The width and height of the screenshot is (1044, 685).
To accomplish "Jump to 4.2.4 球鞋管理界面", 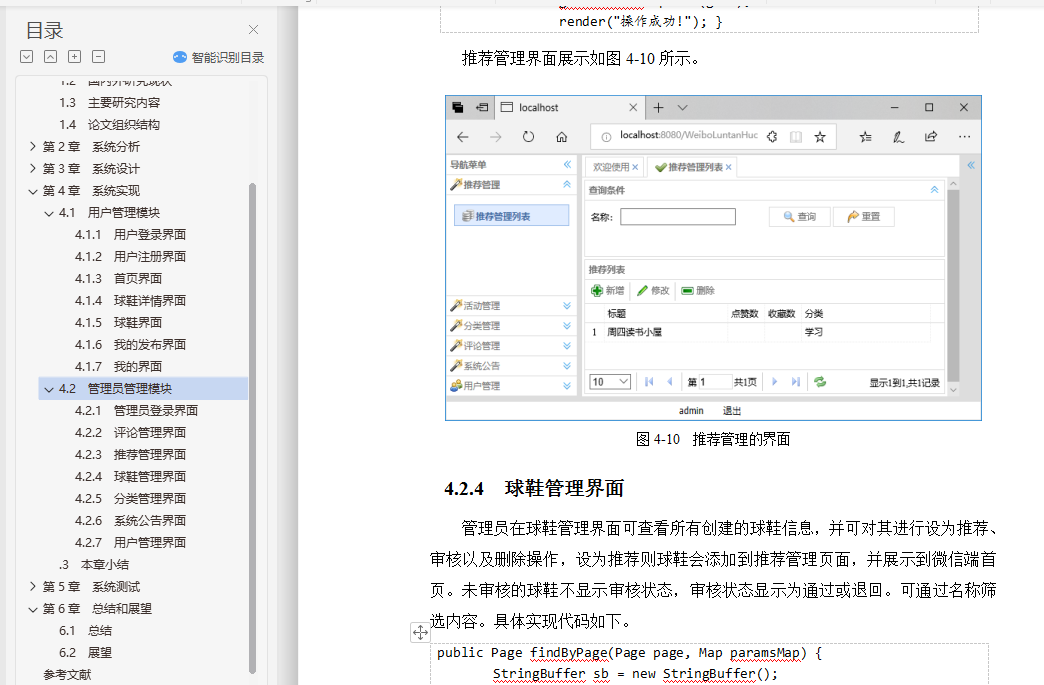I will 130,476.
